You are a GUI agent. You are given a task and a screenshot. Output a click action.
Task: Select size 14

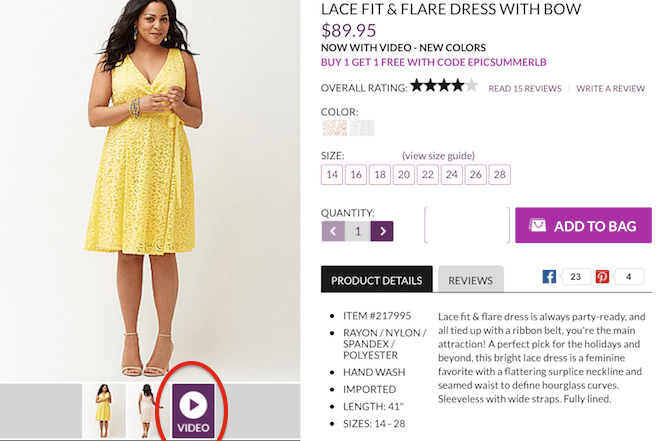(x=332, y=175)
